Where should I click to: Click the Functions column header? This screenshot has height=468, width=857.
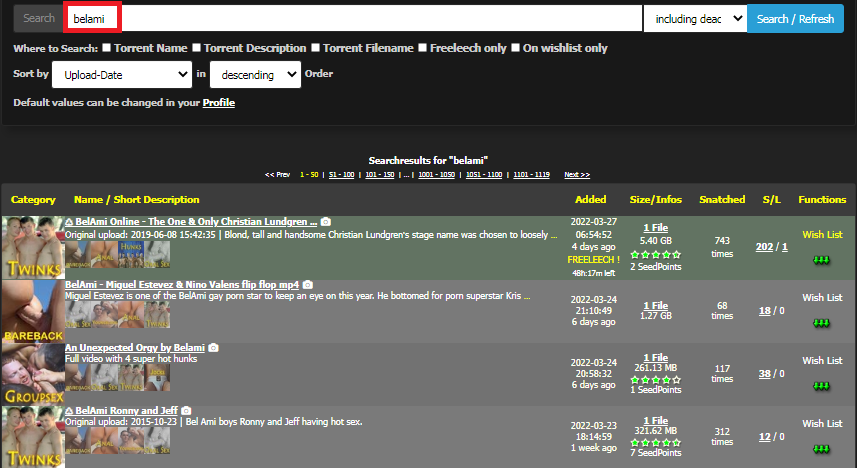tap(822, 200)
